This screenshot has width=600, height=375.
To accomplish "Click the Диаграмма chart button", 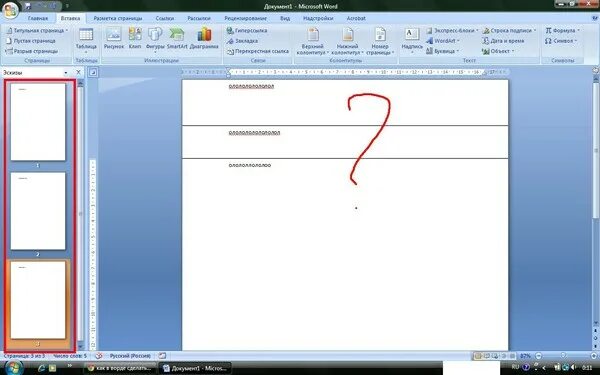I will point(204,38).
